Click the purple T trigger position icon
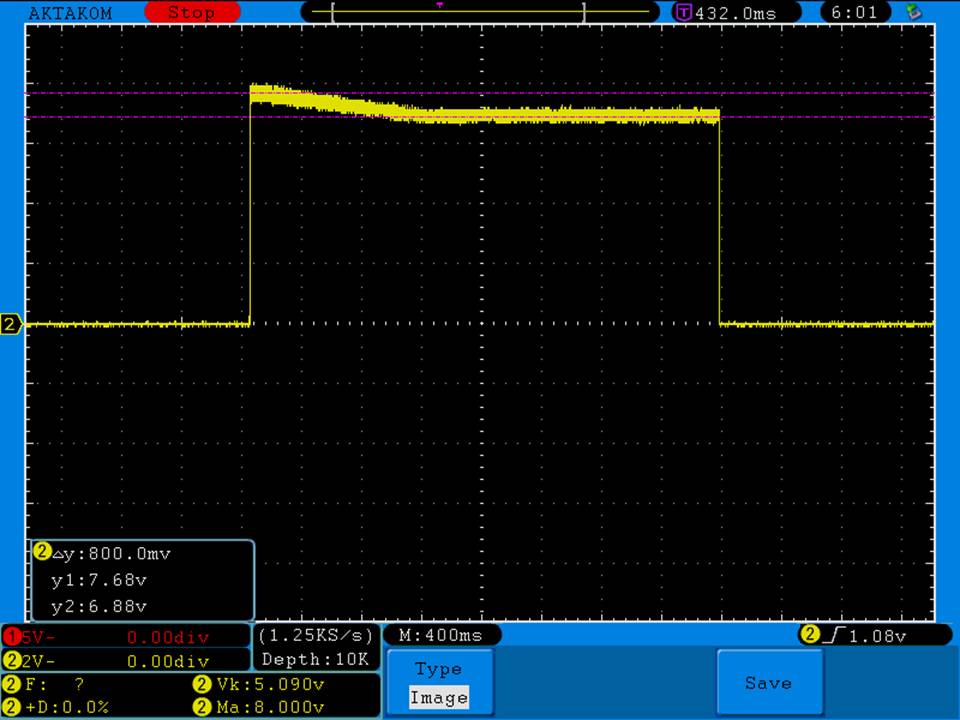 684,13
